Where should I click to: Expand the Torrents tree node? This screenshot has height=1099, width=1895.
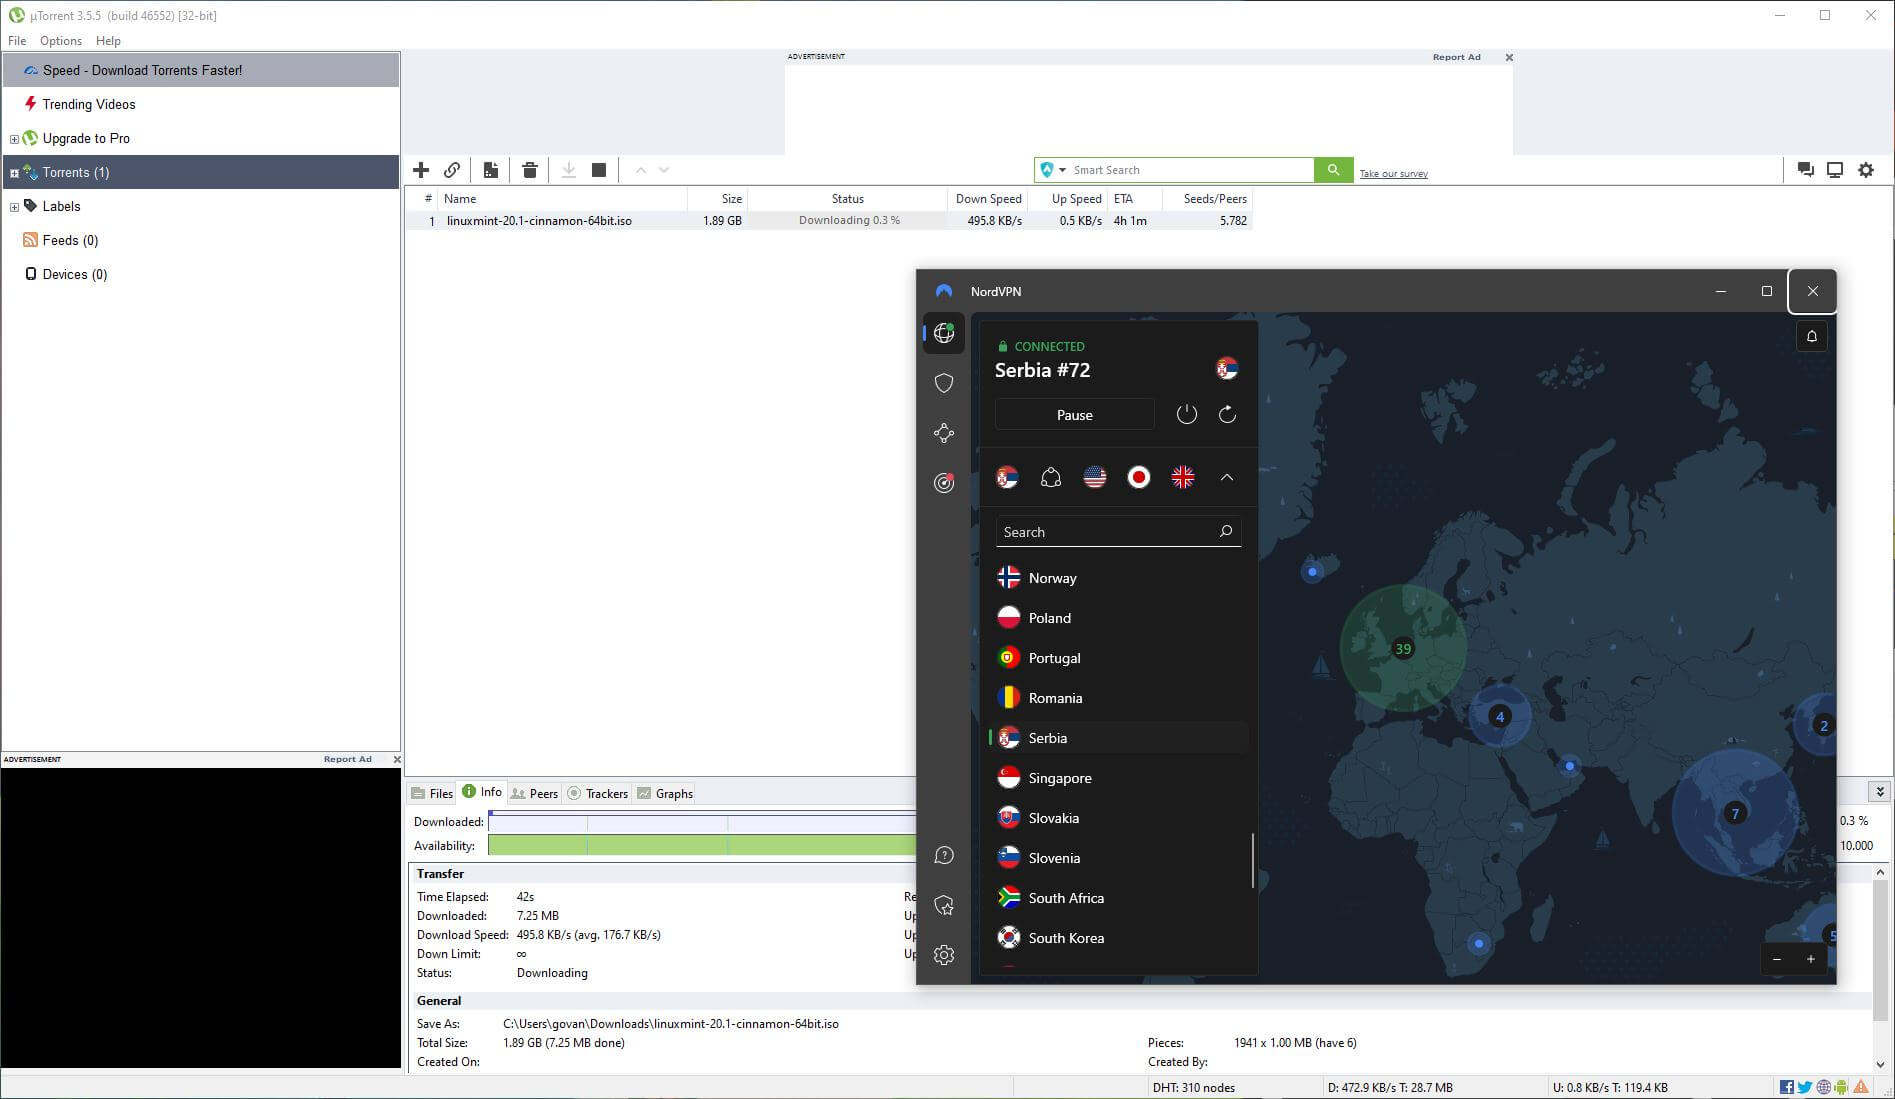coord(14,173)
